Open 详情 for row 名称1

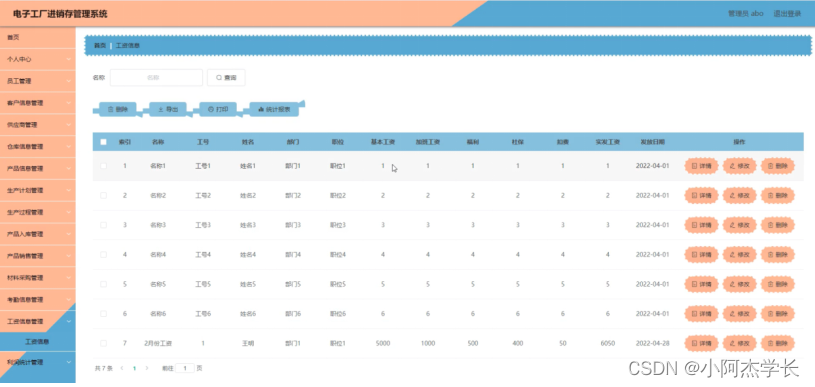click(702, 166)
